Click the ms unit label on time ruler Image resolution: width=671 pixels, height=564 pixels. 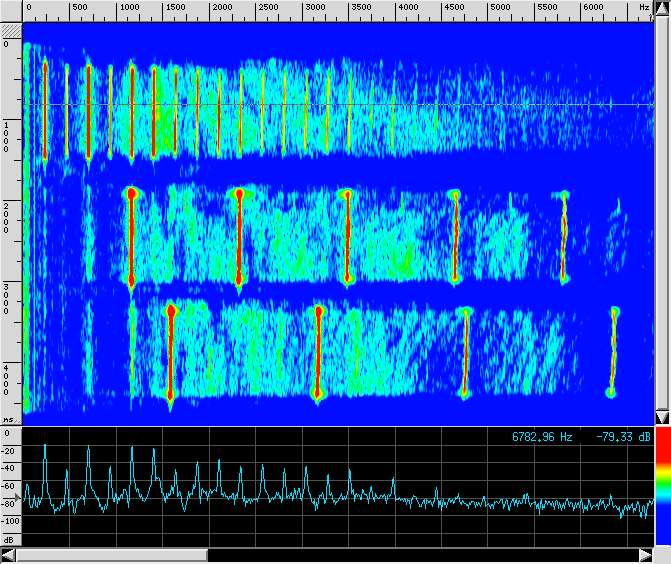click(9, 420)
